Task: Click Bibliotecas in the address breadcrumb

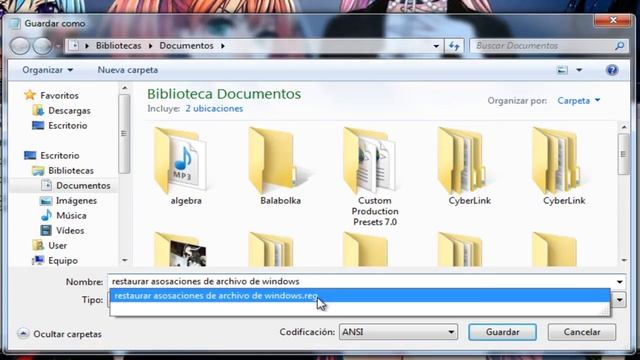Action: coord(118,46)
